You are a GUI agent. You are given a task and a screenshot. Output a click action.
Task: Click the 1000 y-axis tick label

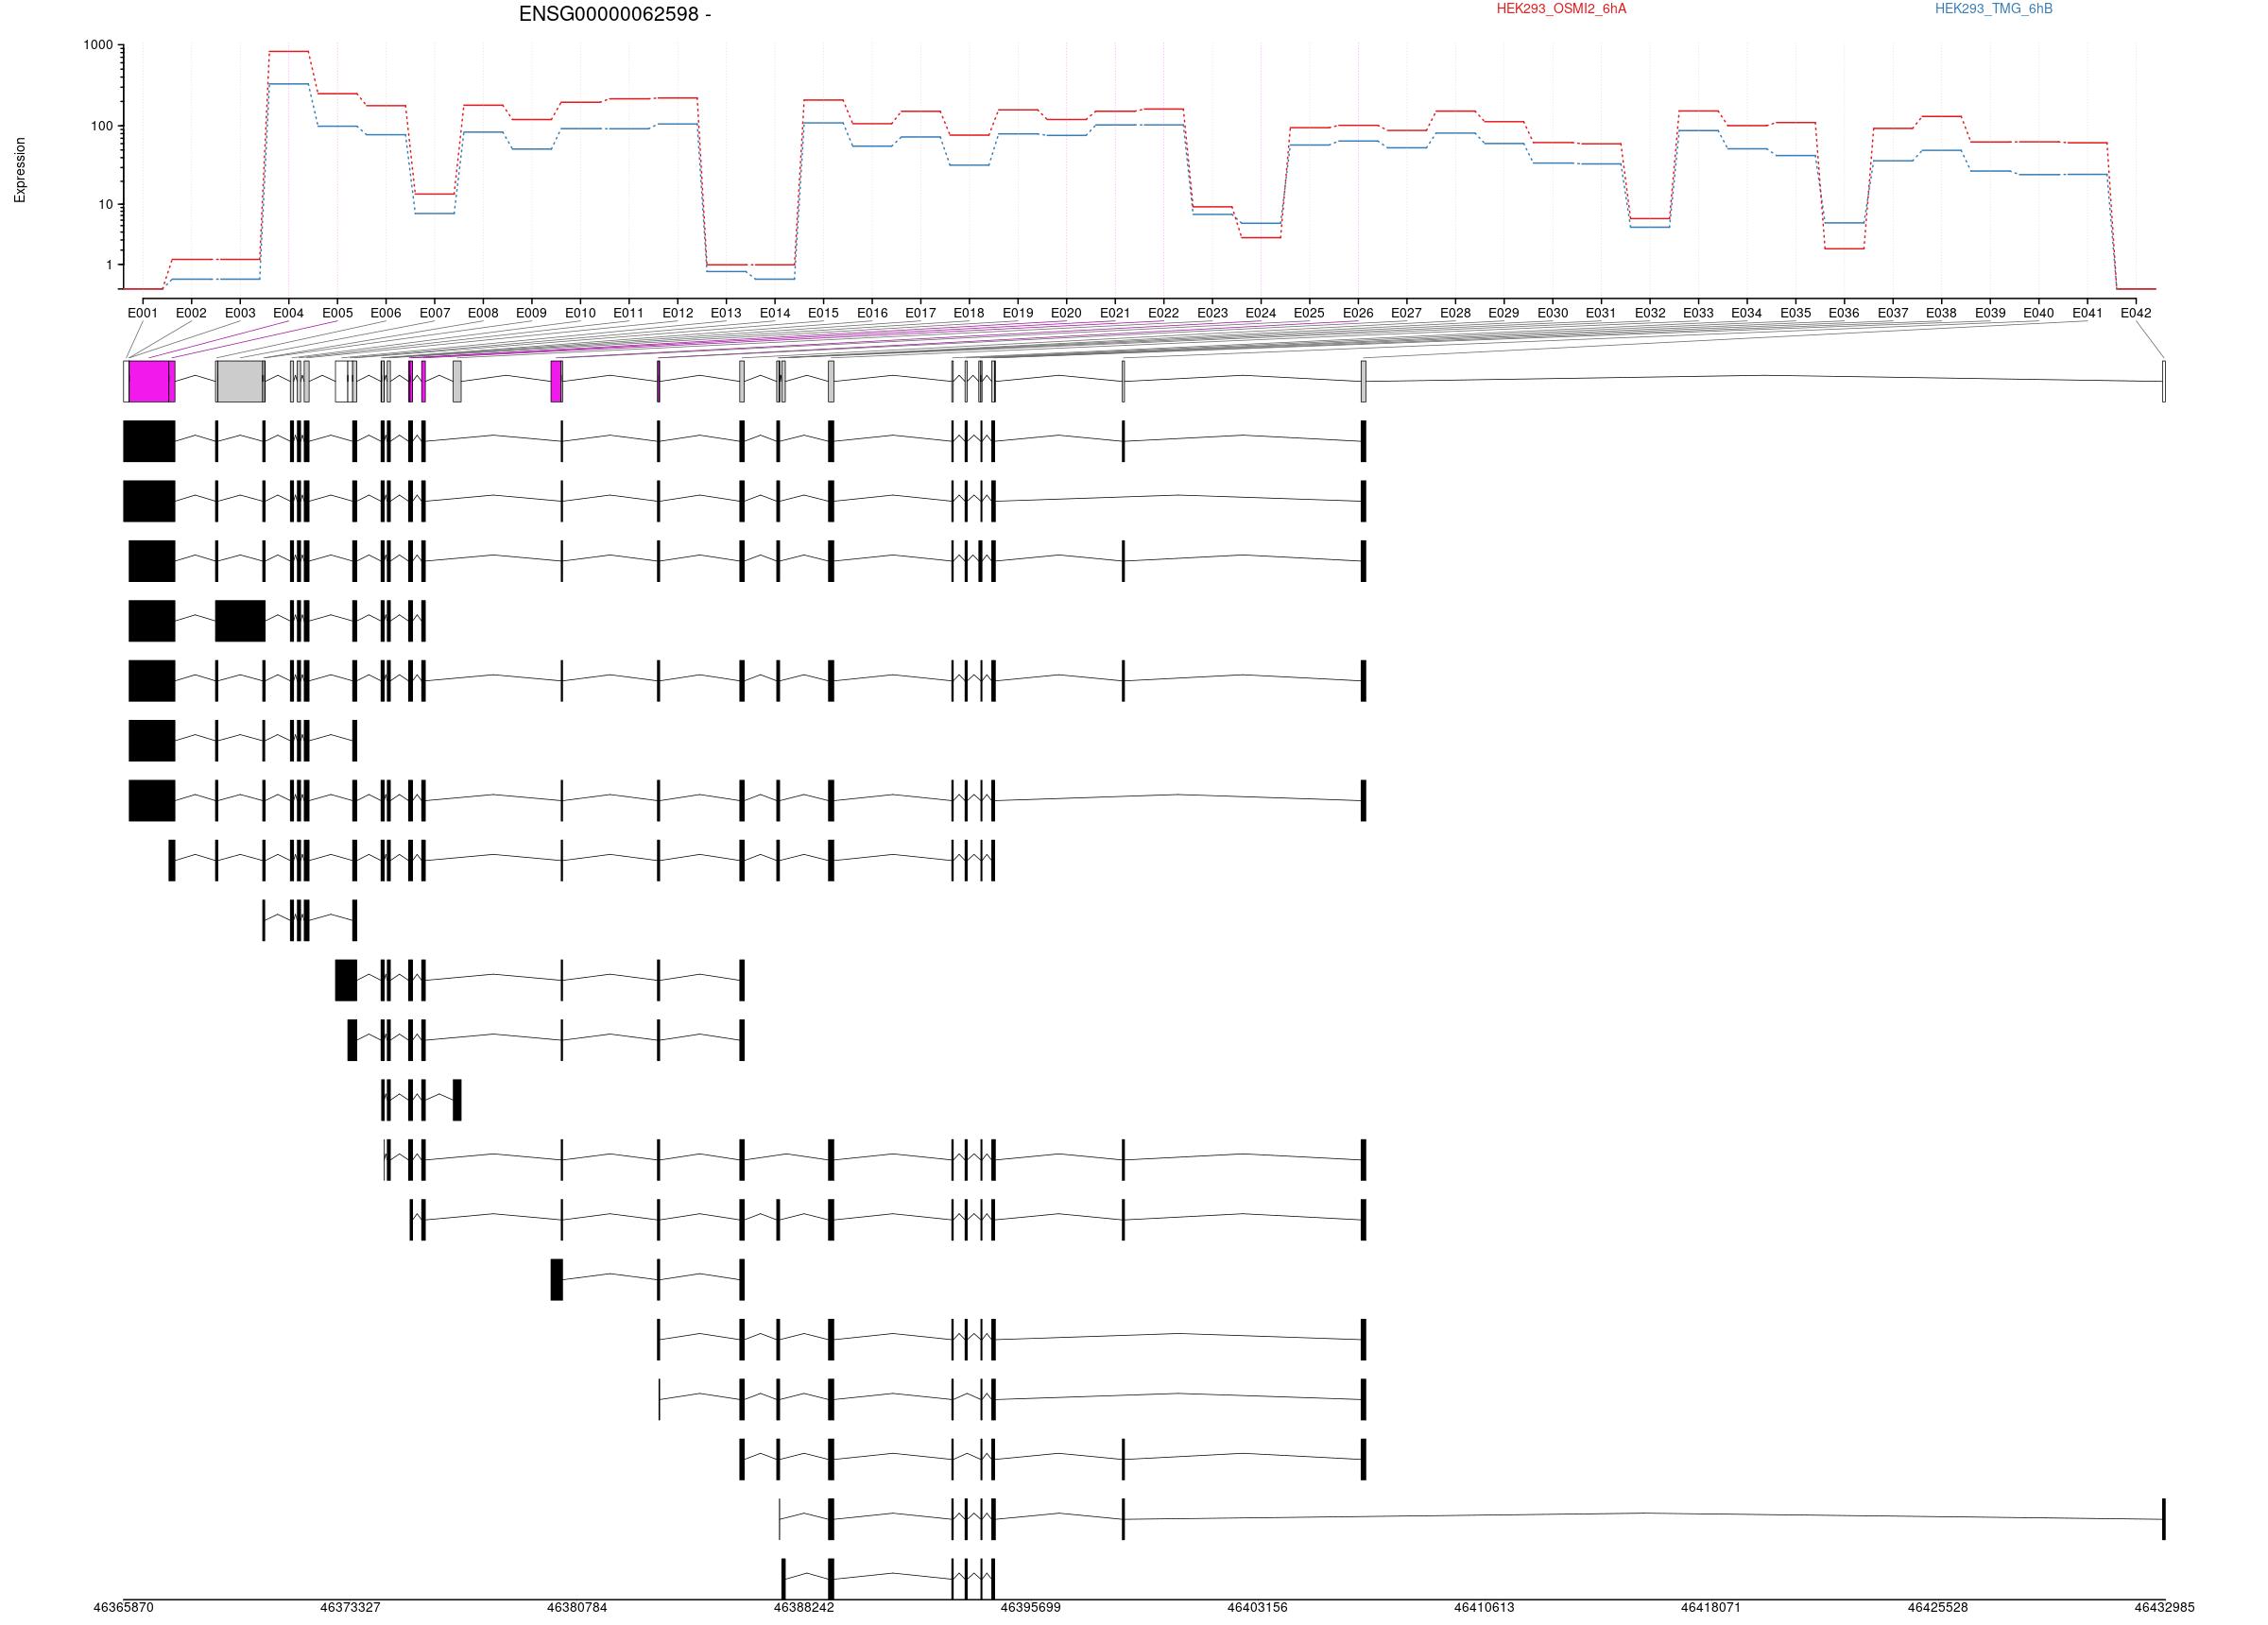click(x=98, y=45)
